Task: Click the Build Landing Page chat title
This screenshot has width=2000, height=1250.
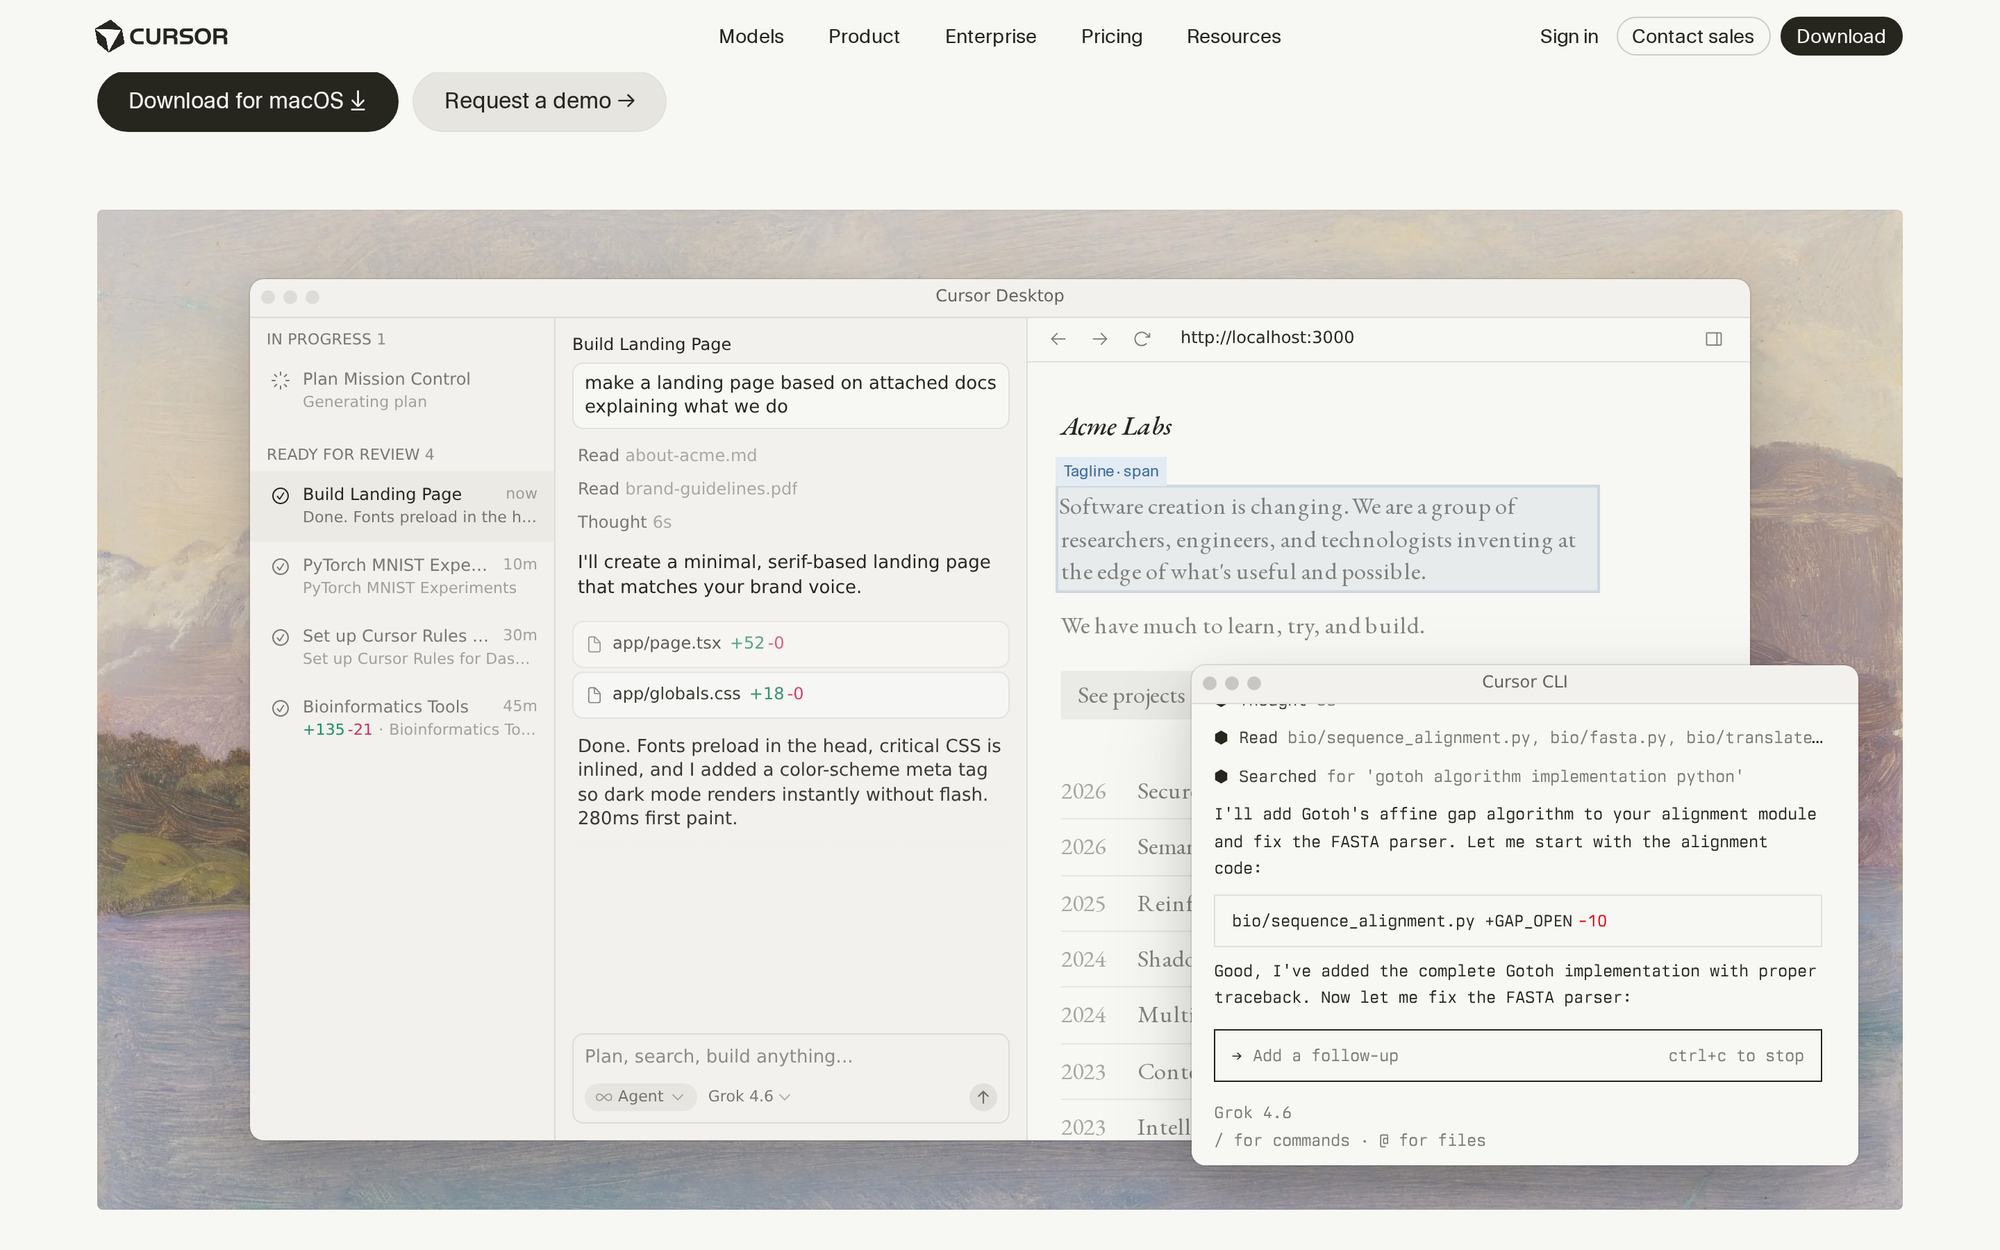Action: pyautogui.click(x=652, y=344)
